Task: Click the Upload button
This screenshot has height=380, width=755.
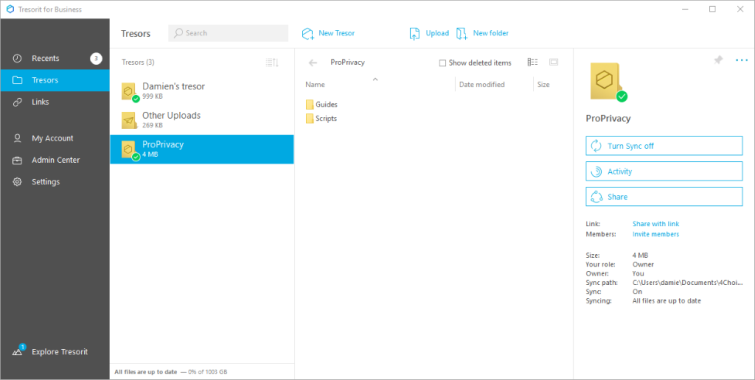Action: coord(429,33)
